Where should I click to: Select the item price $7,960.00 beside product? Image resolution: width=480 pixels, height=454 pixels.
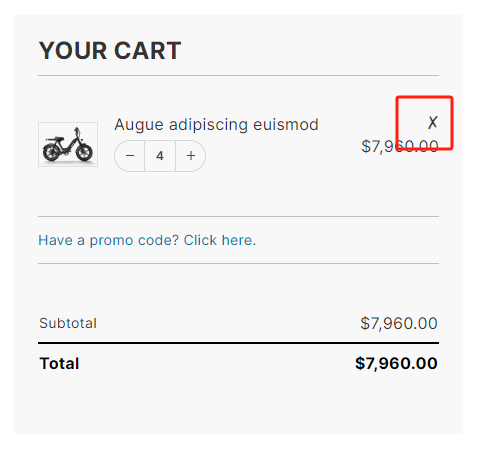click(400, 146)
